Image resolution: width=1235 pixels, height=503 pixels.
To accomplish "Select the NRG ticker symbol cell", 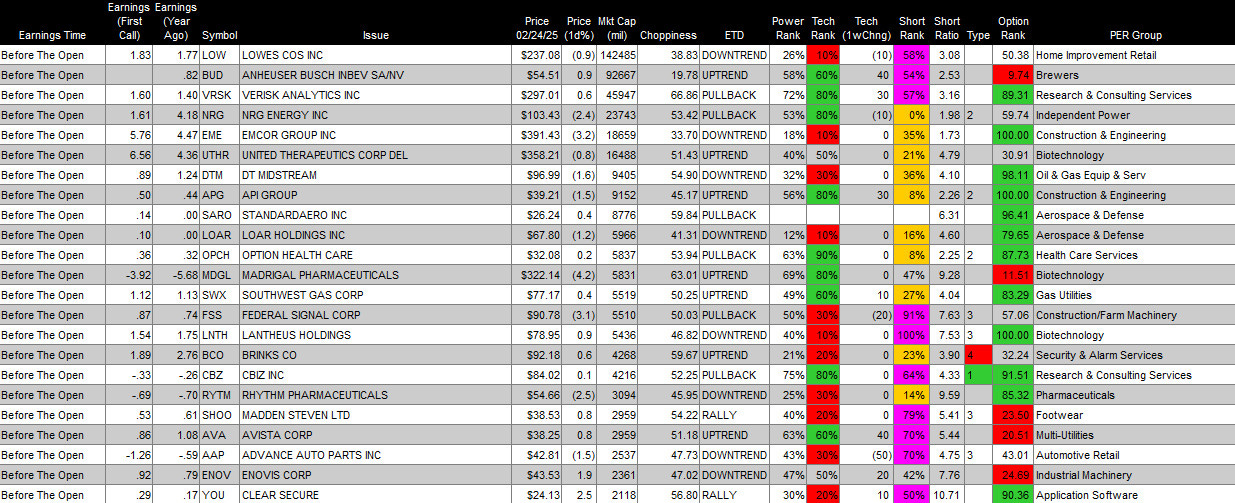I will [x=219, y=115].
